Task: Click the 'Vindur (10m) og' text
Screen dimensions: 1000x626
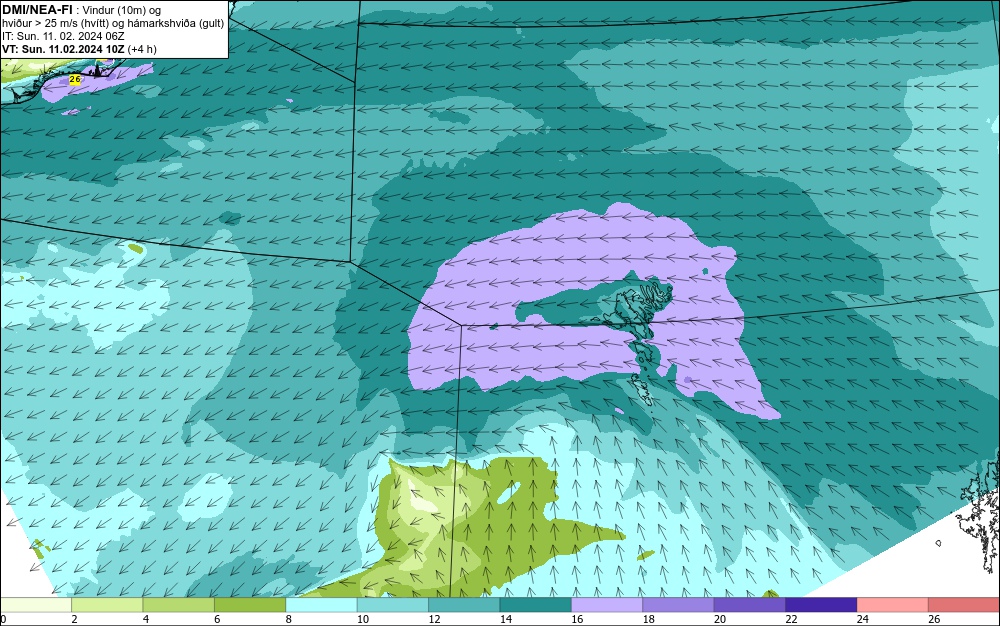Action: coord(122,10)
